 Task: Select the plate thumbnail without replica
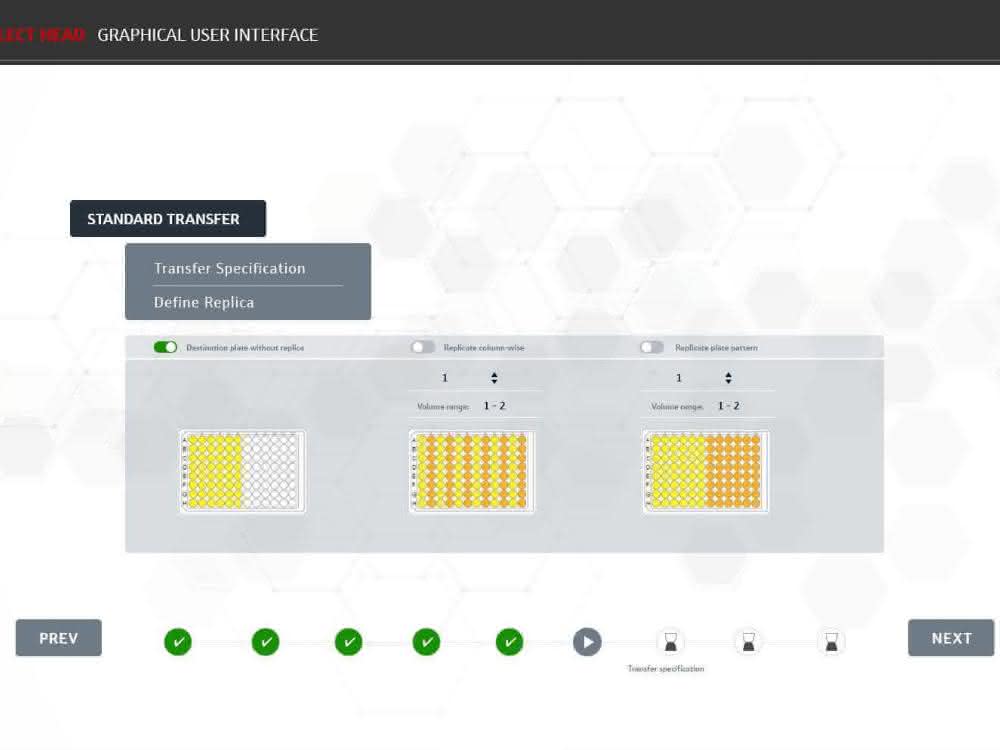242,471
